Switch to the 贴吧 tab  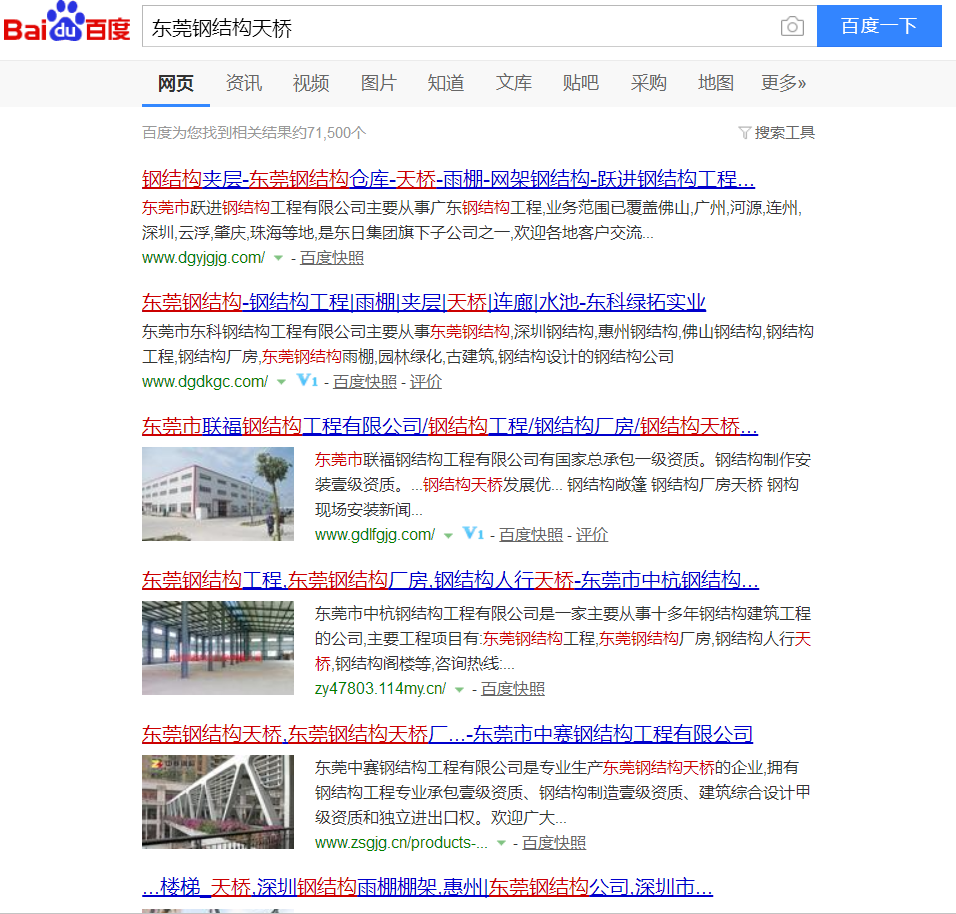click(580, 83)
